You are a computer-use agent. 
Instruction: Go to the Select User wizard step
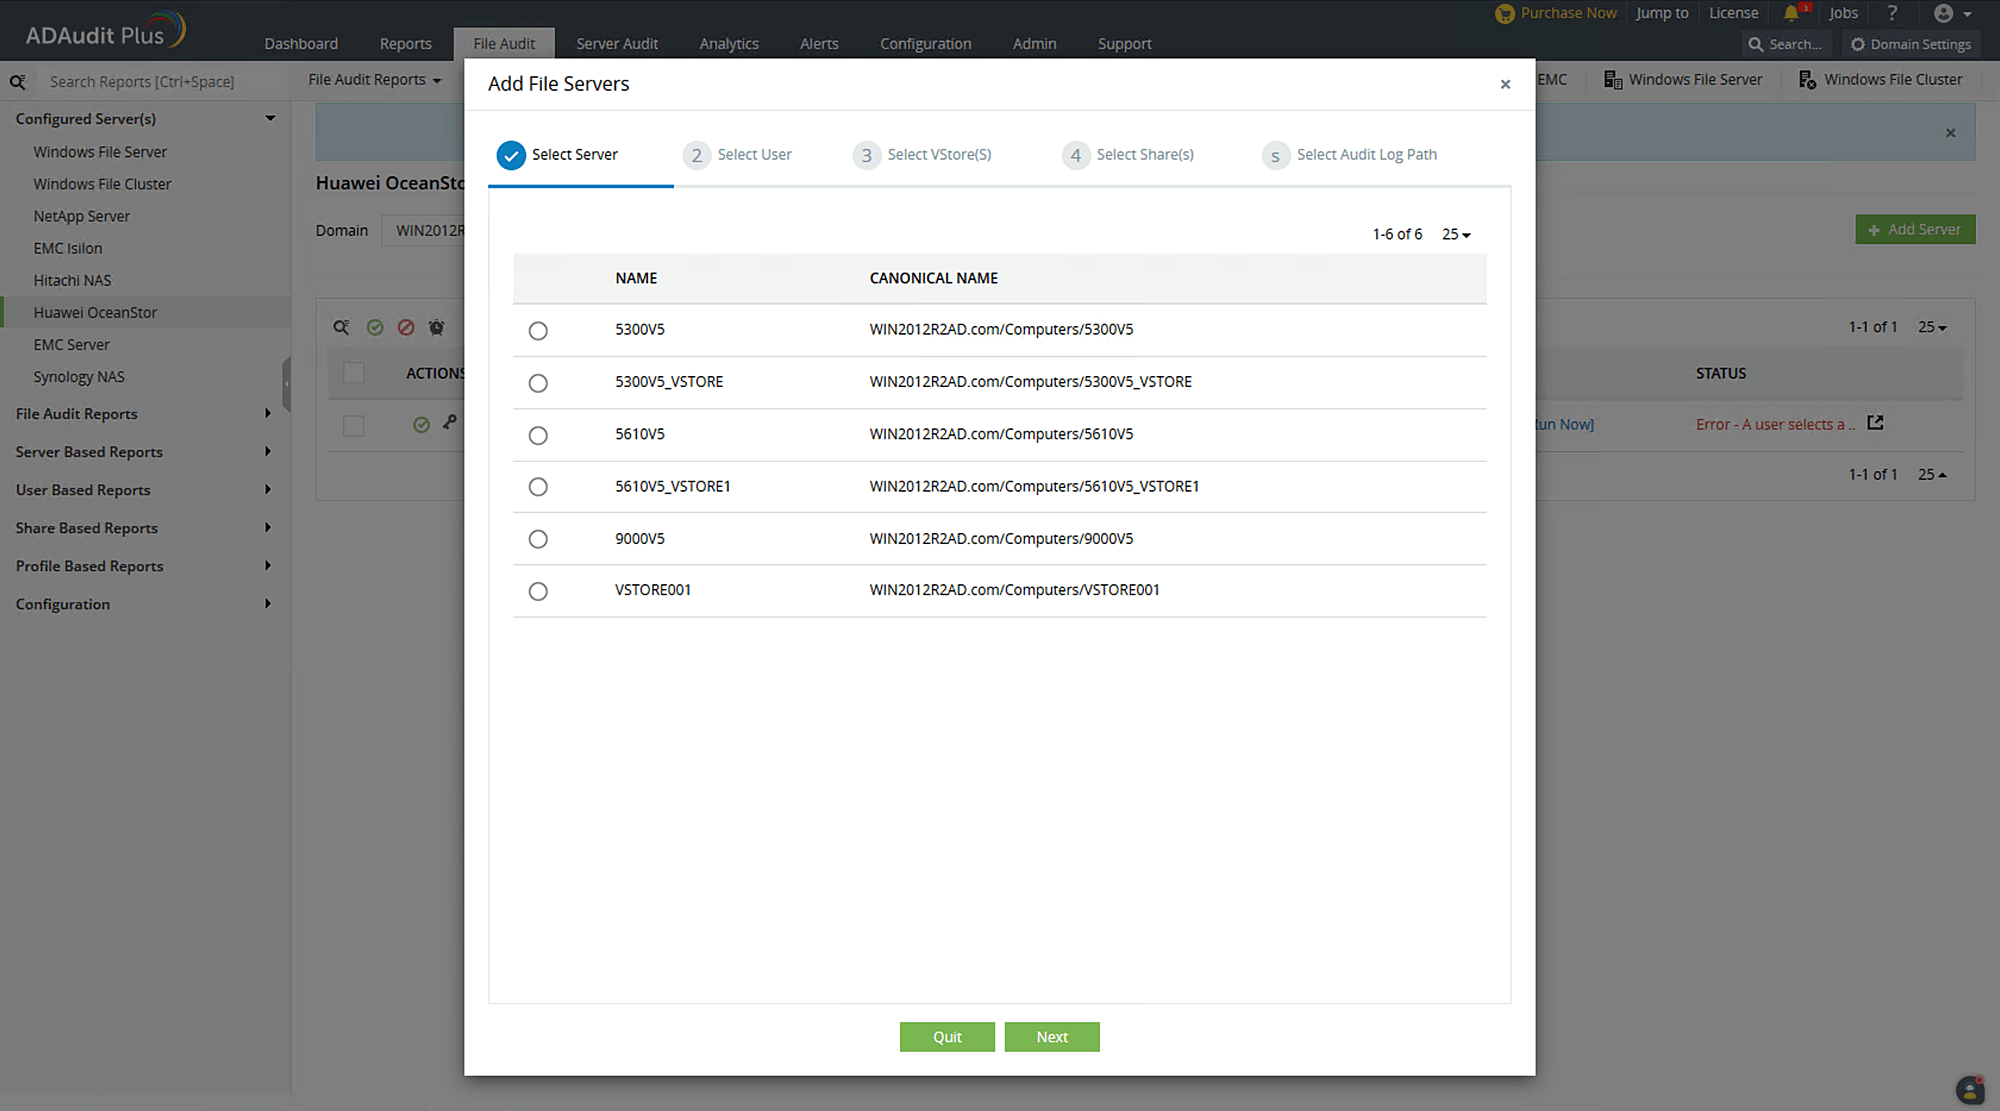(x=738, y=155)
